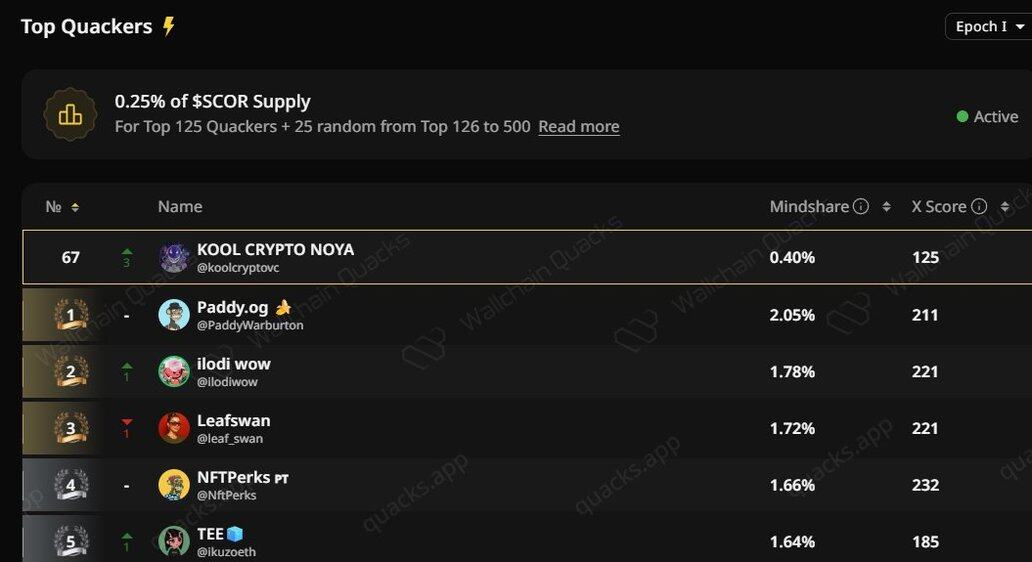Screen dimensions: 1032x562
Task: Open the @PaddyWarburton handle link
Action: tap(250, 325)
